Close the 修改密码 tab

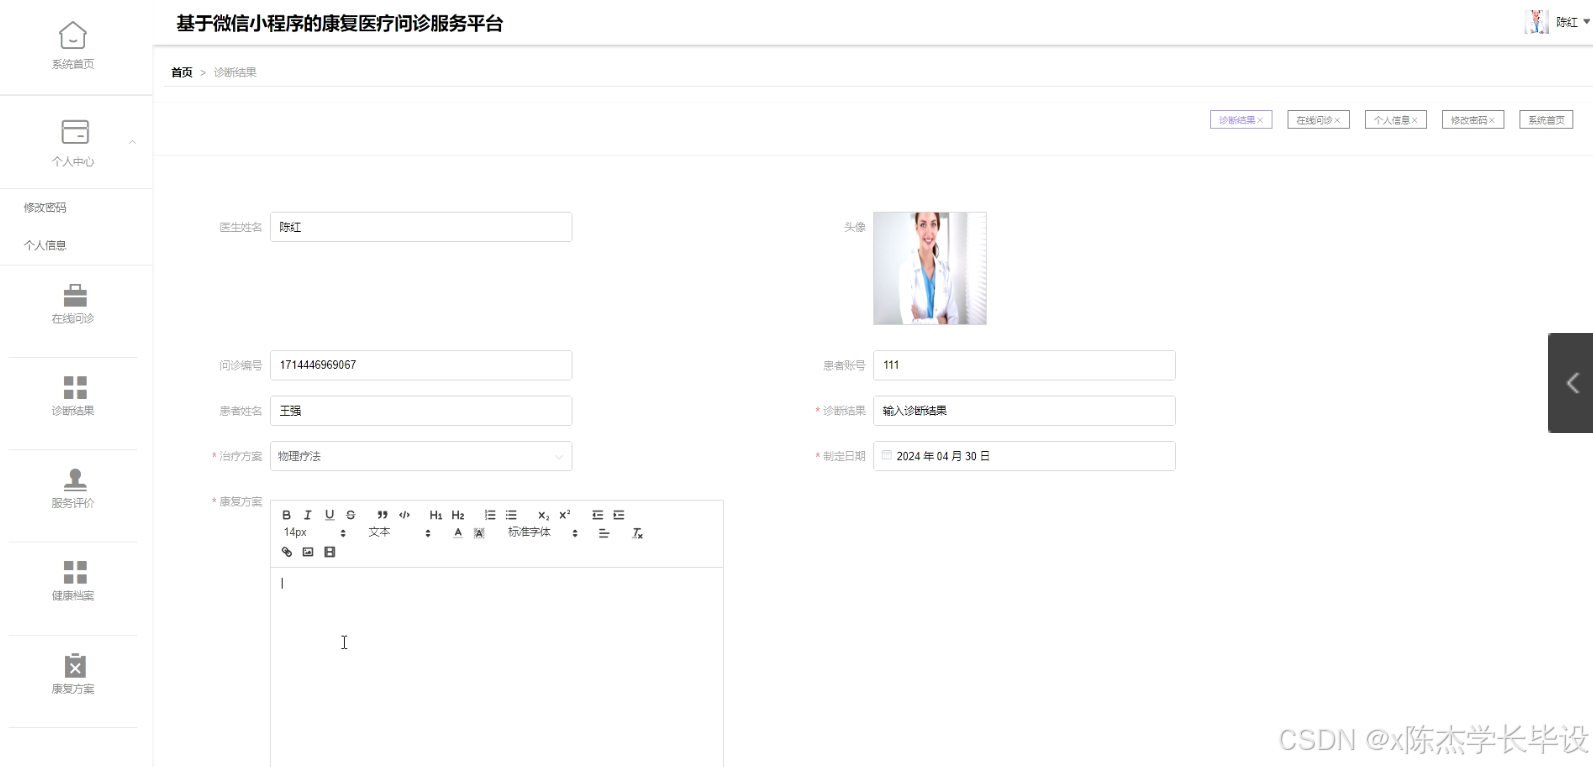[x=1492, y=121]
